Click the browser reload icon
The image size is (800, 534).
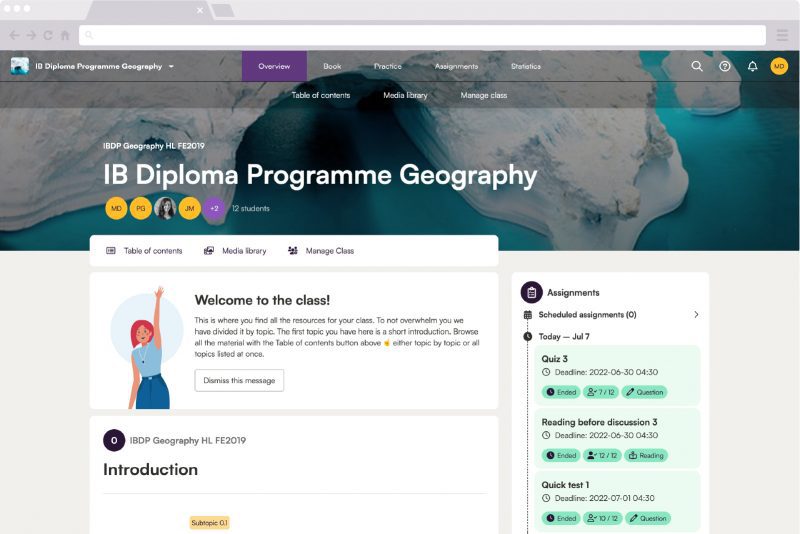pyautogui.click(x=48, y=35)
